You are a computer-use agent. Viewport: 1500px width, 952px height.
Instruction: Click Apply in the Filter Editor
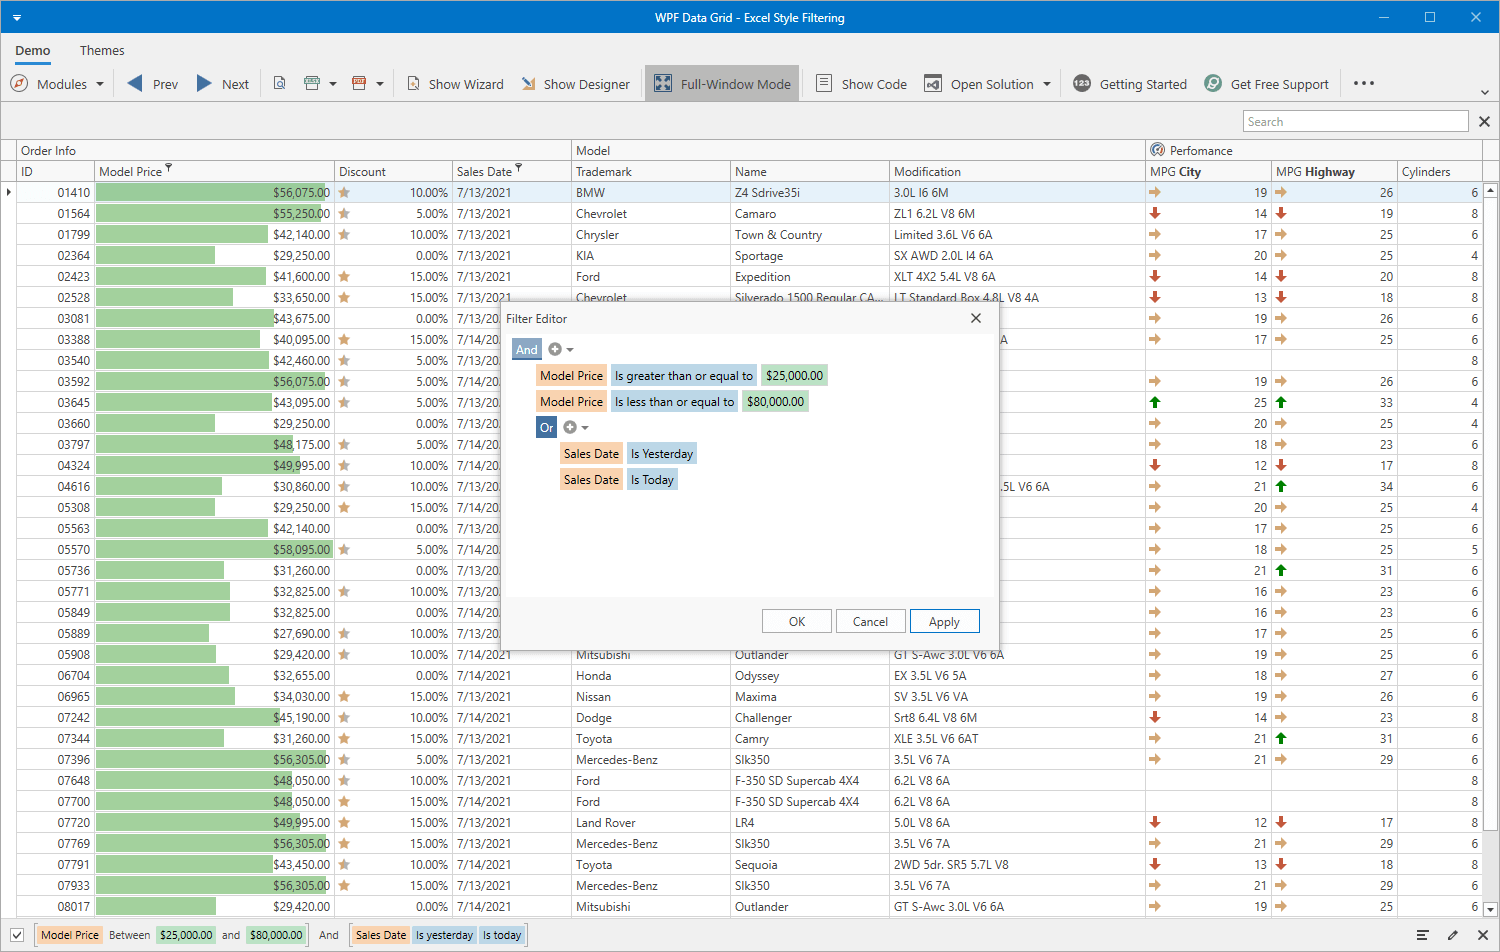[944, 621]
